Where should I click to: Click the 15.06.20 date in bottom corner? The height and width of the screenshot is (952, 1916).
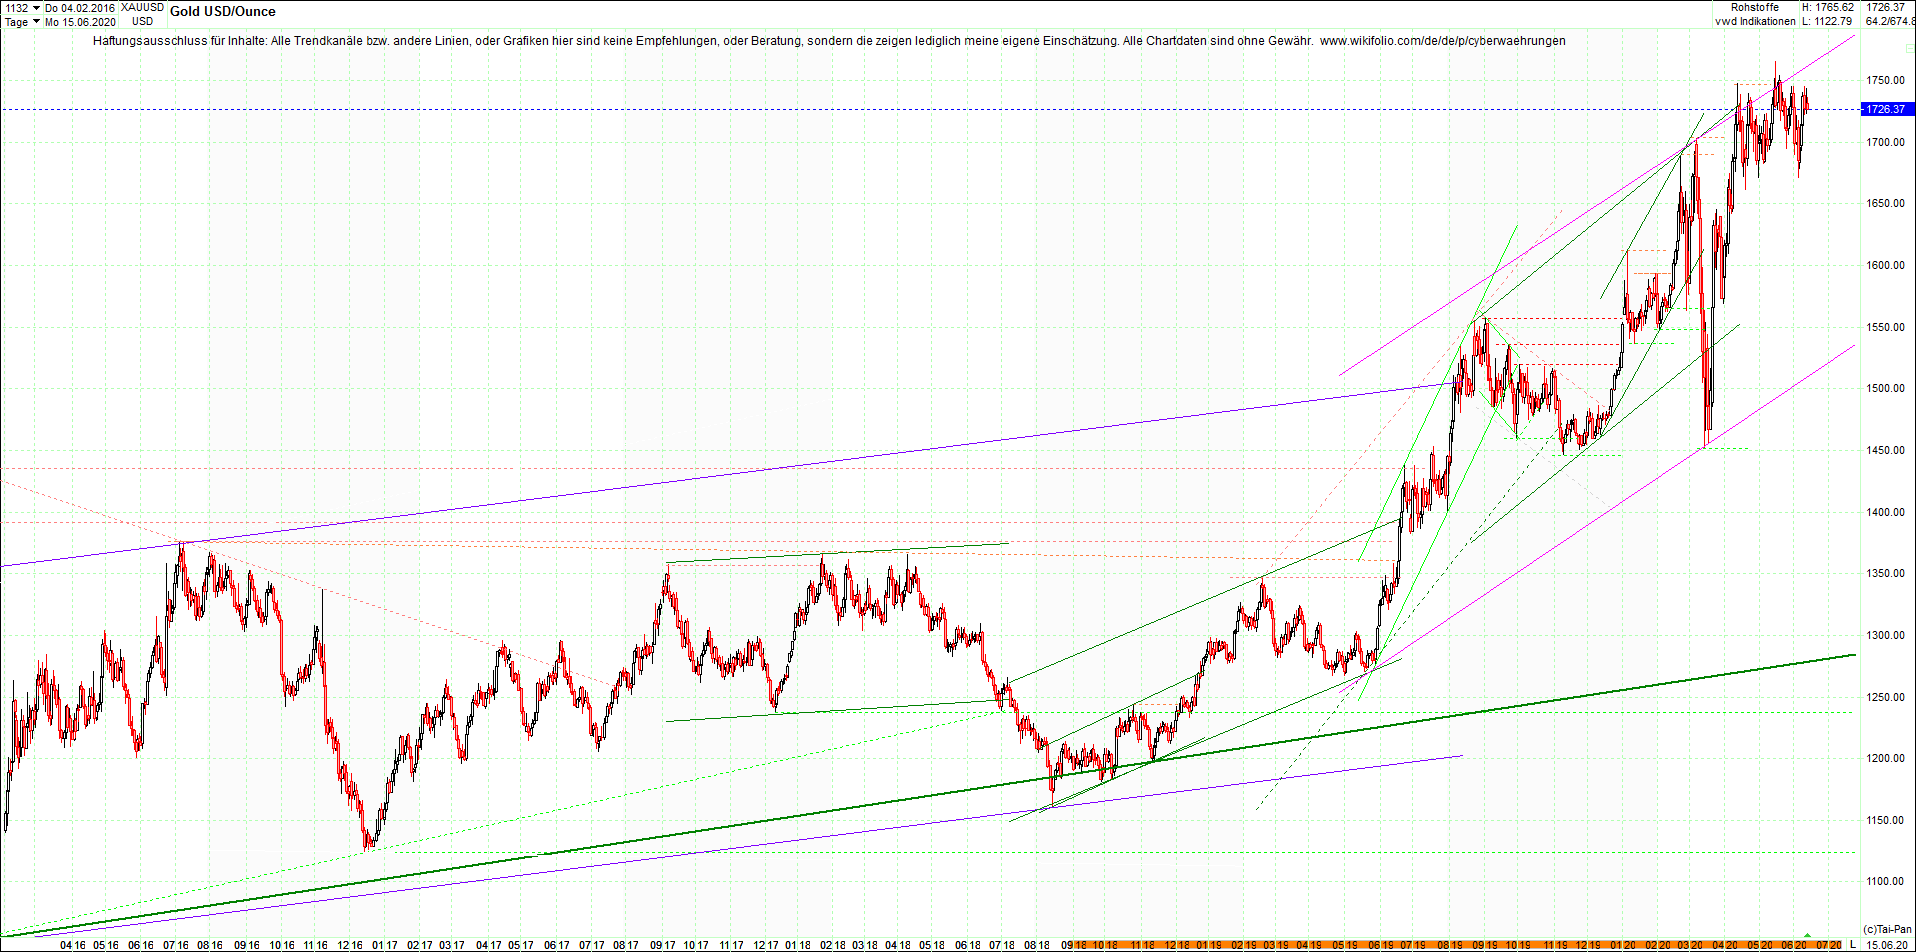(x=1886, y=945)
